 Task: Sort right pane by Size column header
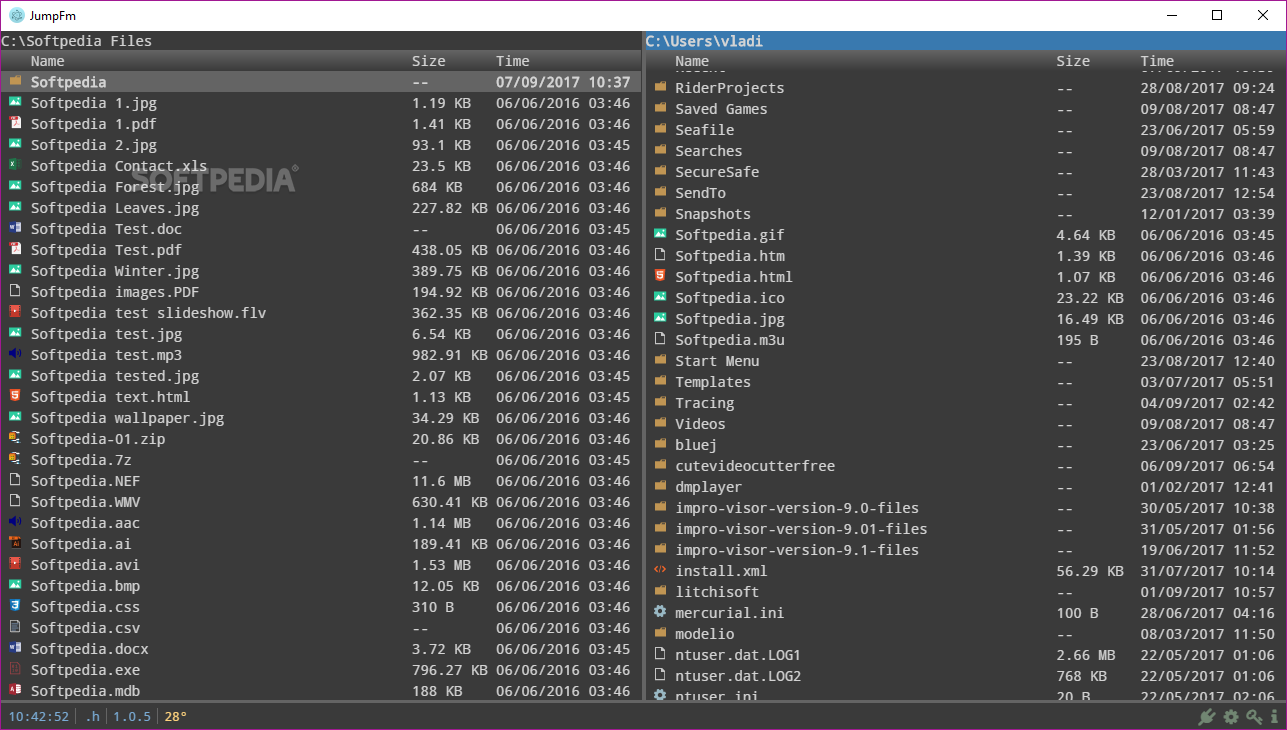pos(1073,61)
